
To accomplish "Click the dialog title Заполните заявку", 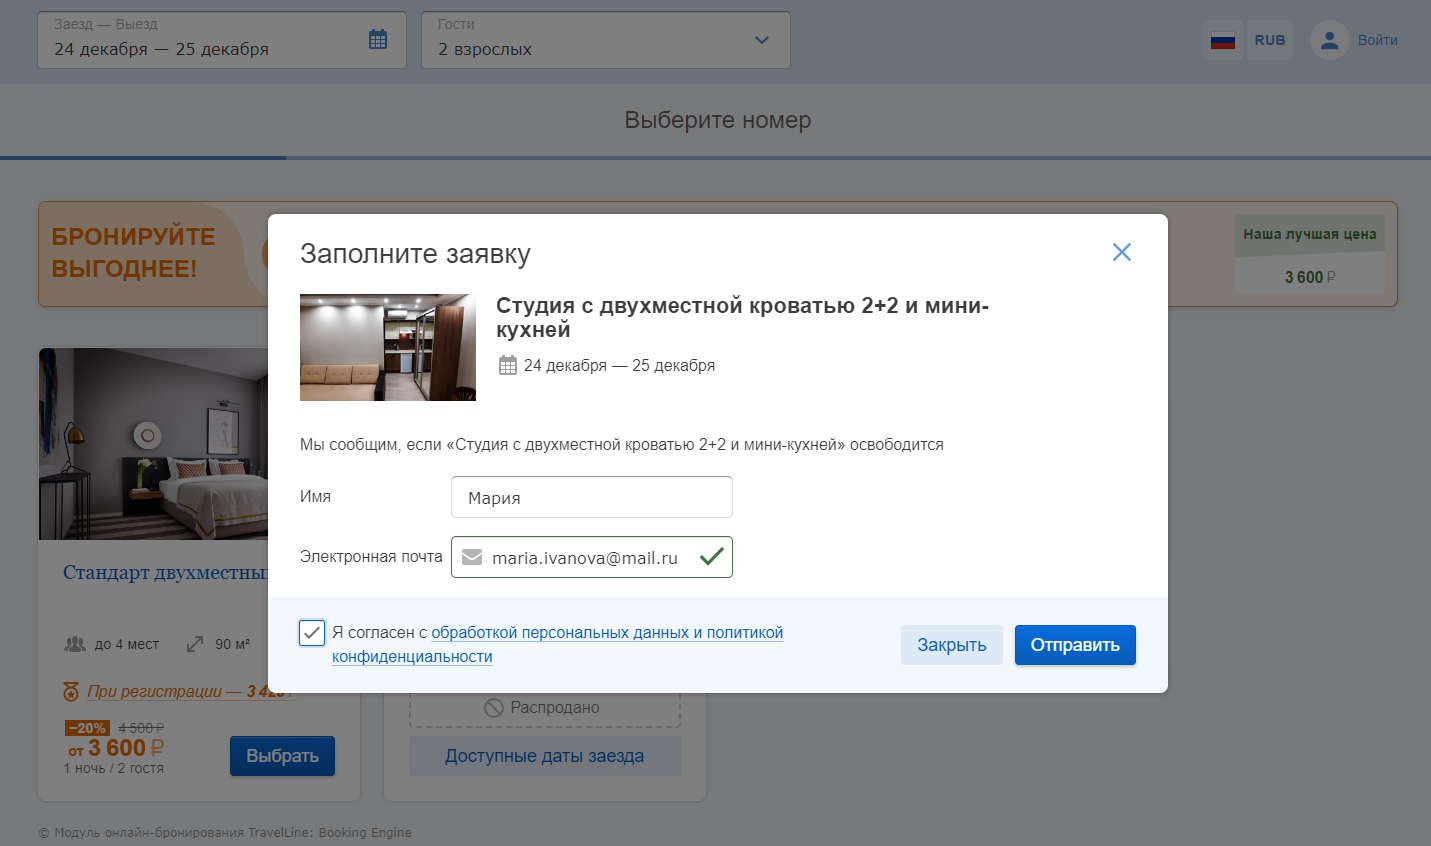I will click(x=415, y=254).
